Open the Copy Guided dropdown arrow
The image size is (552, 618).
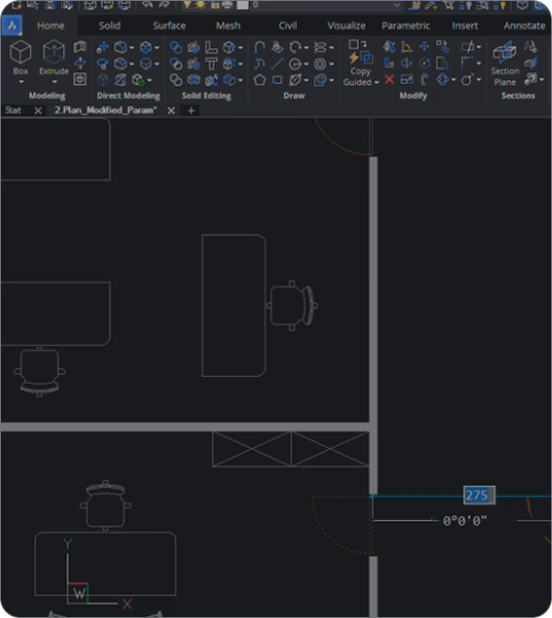click(377, 82)
